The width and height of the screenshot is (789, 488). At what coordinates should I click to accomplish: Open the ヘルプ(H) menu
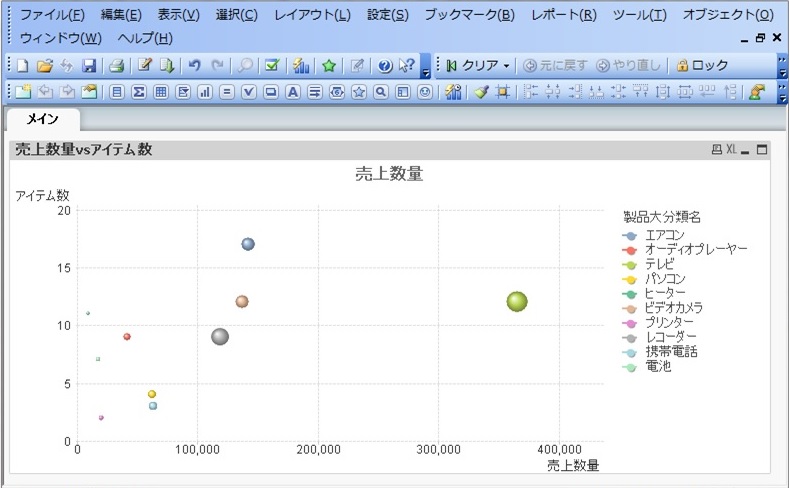(145, 38)
